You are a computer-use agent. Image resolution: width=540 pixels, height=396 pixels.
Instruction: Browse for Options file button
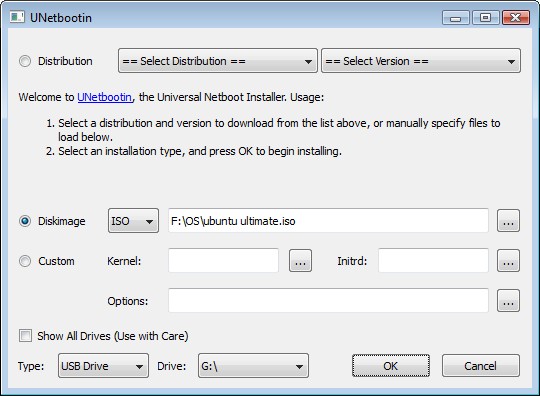pos(508,301)
